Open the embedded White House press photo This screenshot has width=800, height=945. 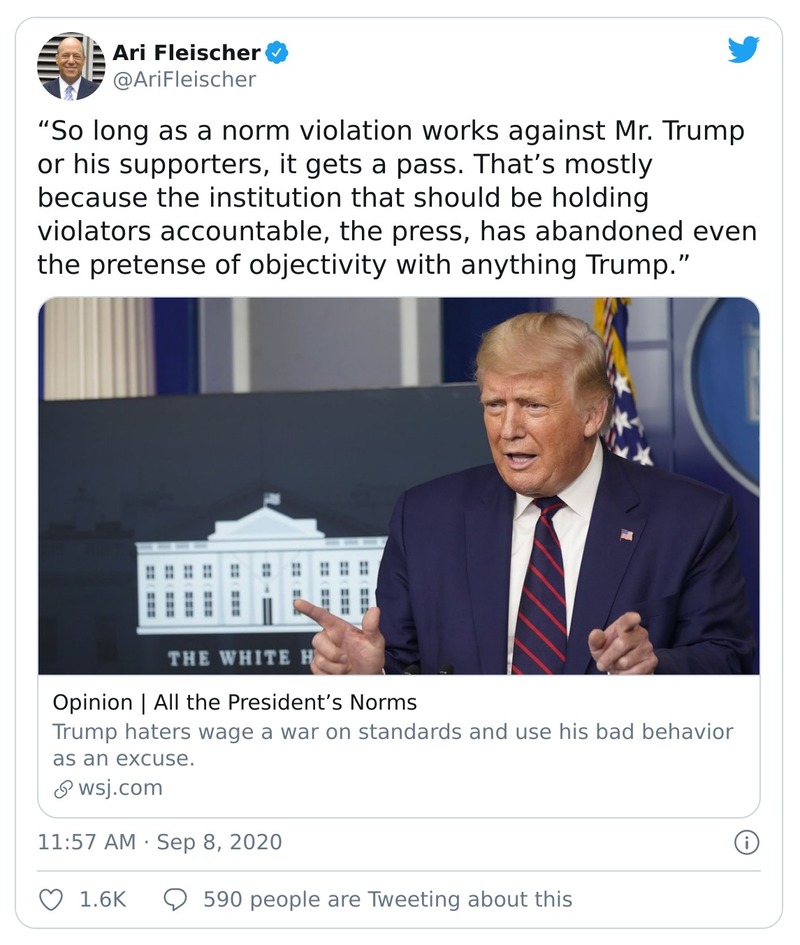tap(400, 487)
